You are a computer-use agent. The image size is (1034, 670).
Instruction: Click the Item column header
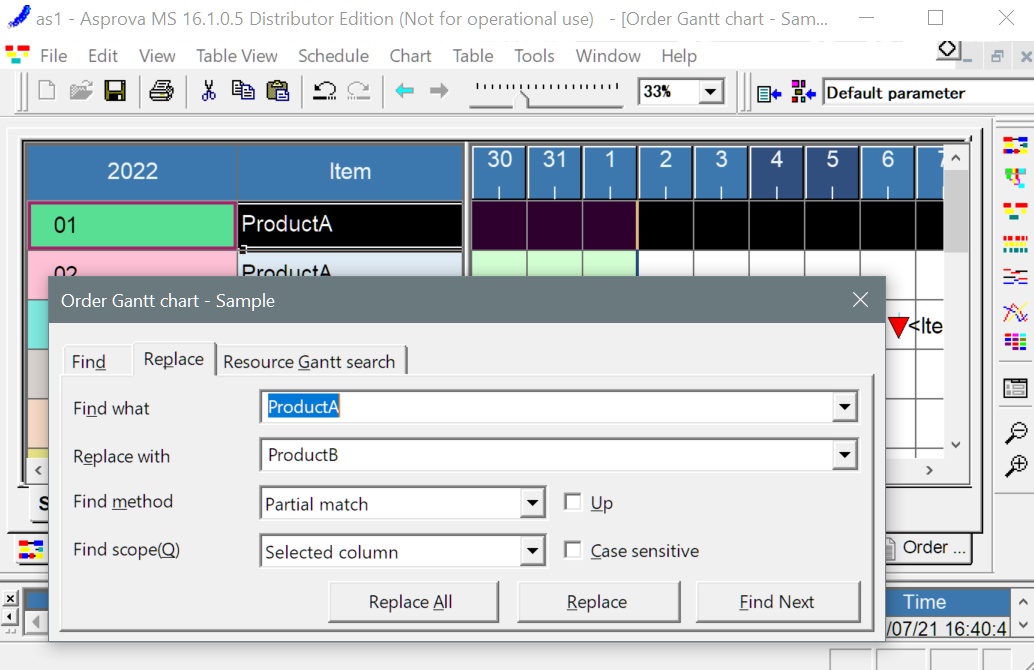pyautogui.click(x=350, y=171)
